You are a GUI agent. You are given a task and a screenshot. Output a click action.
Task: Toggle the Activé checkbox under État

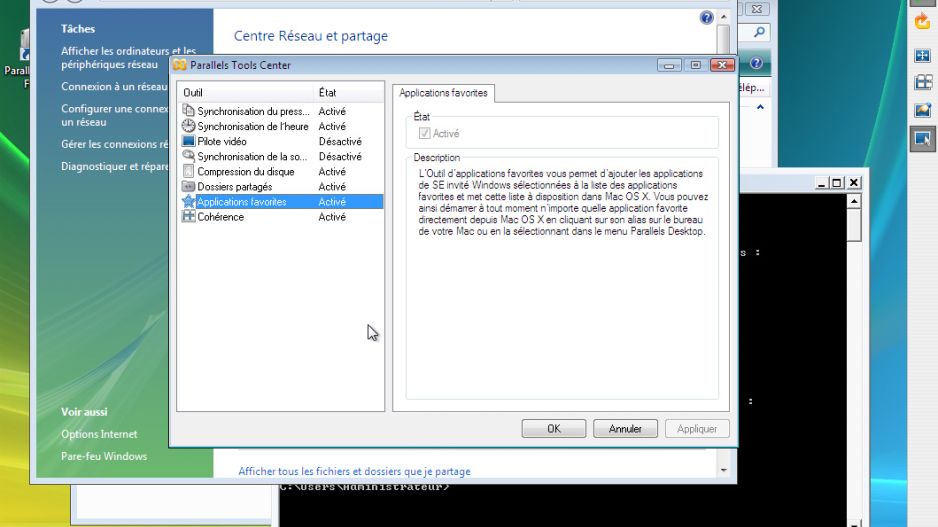click(x=424, y=133)
